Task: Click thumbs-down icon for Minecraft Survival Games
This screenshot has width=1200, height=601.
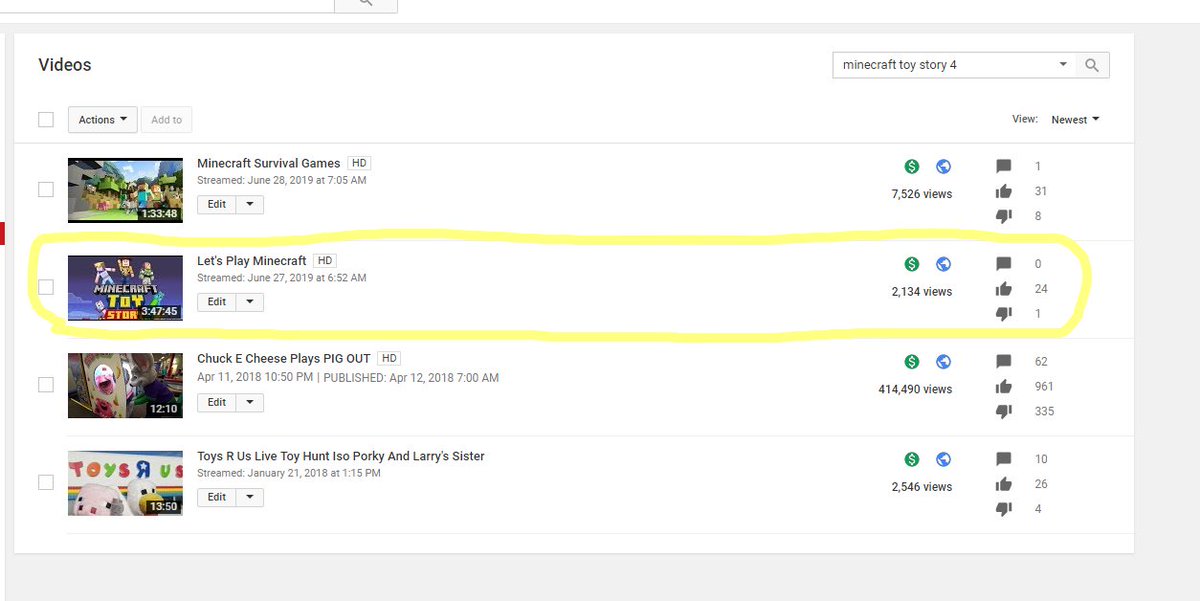Action: pyautogui.click(x=1004, y=216)
